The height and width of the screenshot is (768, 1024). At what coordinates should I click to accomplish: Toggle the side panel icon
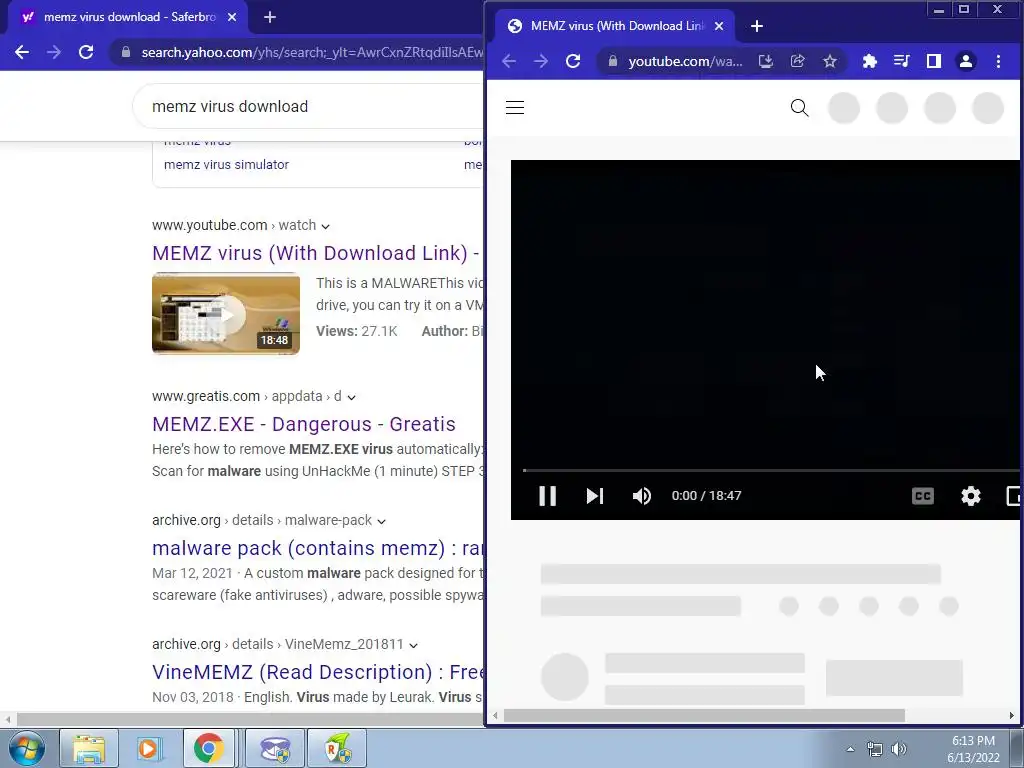pyautogui.click(x=934, y=61)
